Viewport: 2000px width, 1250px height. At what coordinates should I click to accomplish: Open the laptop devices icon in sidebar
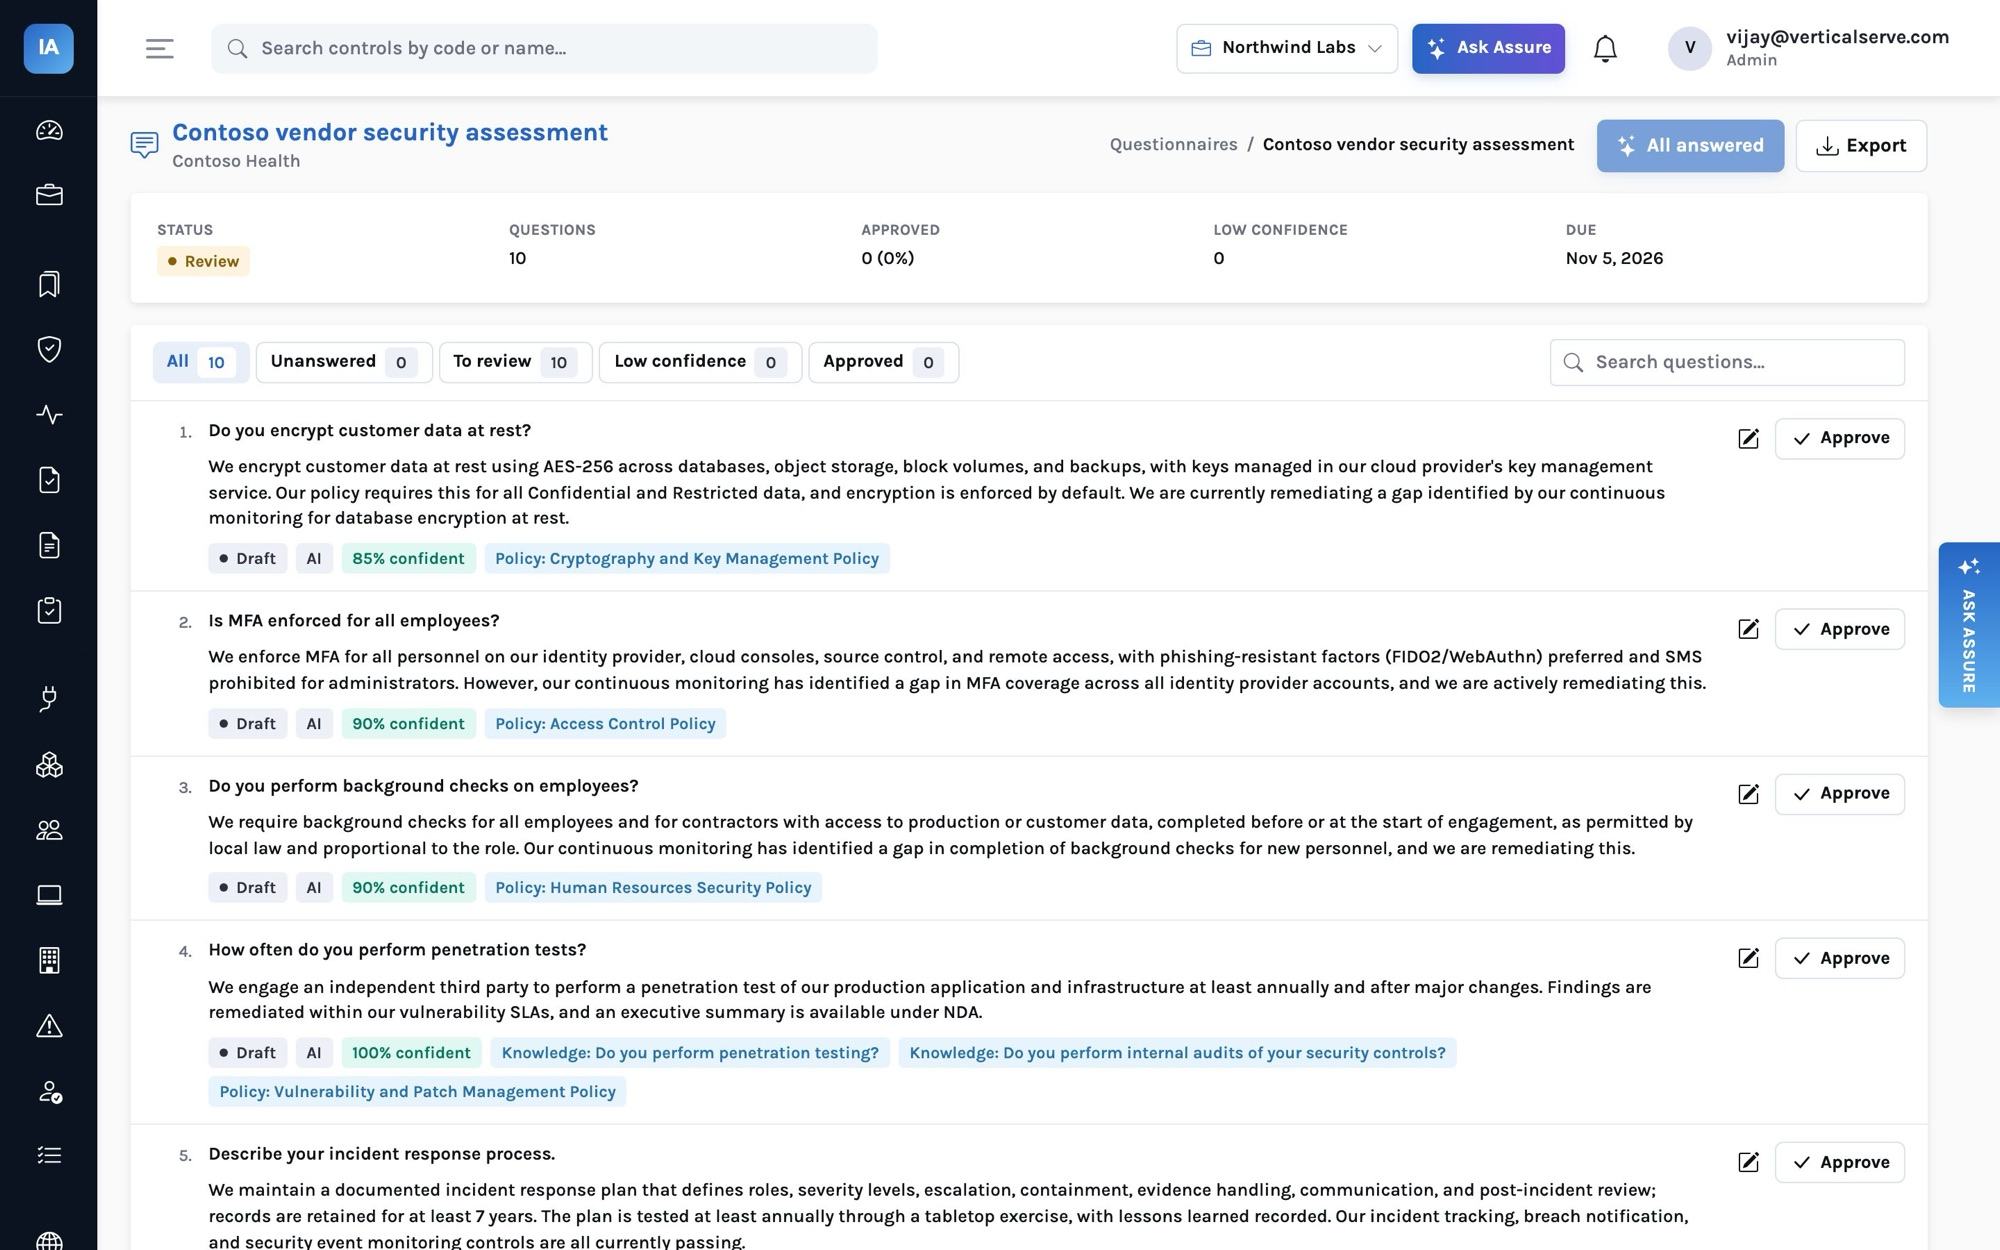[x=49, y=895]
